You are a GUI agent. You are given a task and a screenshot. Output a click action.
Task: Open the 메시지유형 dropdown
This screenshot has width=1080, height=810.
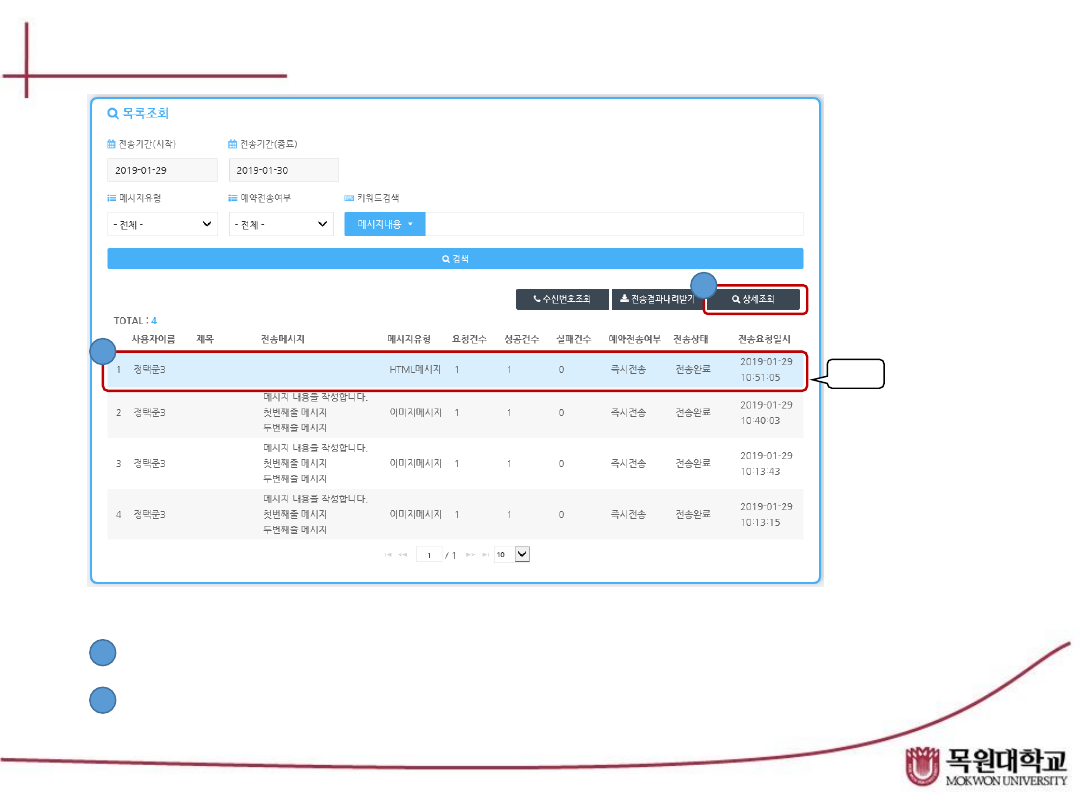162,224
